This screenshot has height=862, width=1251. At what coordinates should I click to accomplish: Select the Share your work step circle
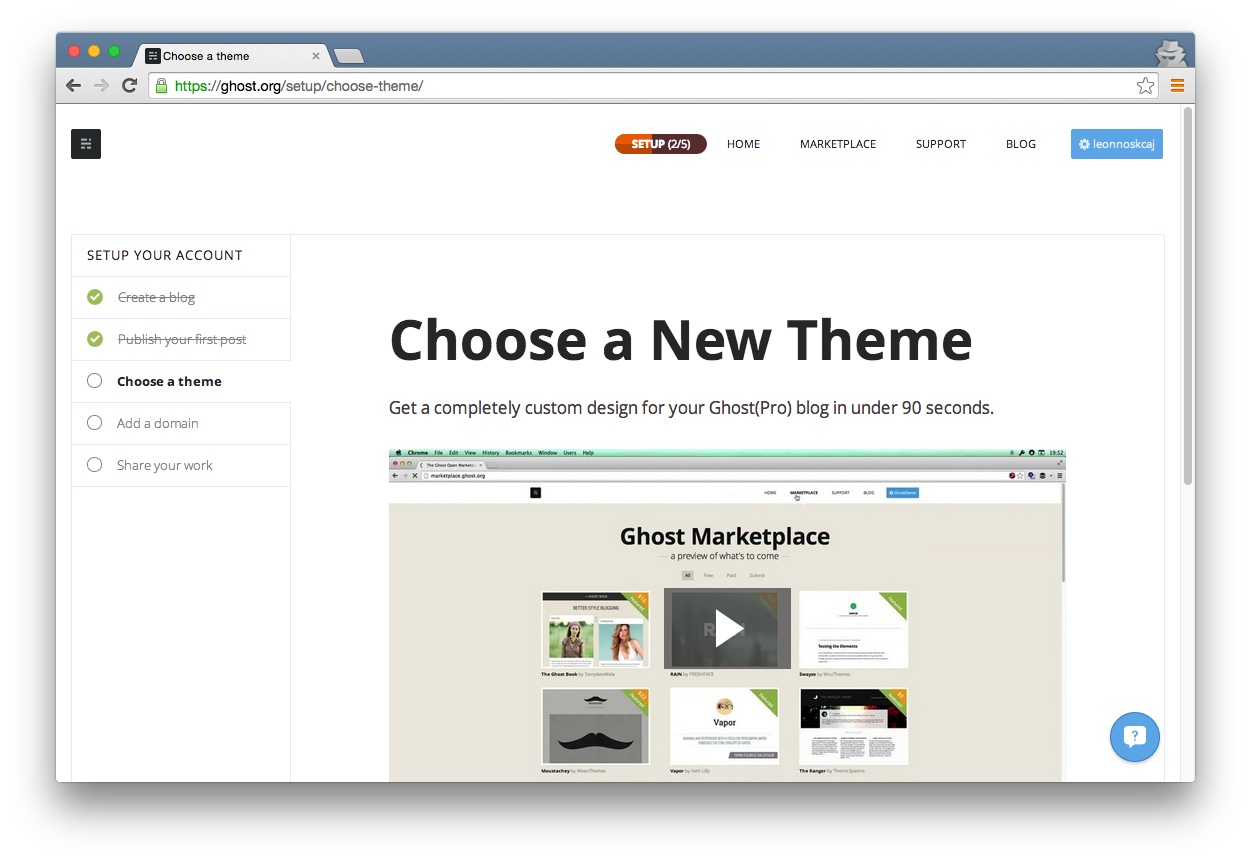(x=95, y=465)
